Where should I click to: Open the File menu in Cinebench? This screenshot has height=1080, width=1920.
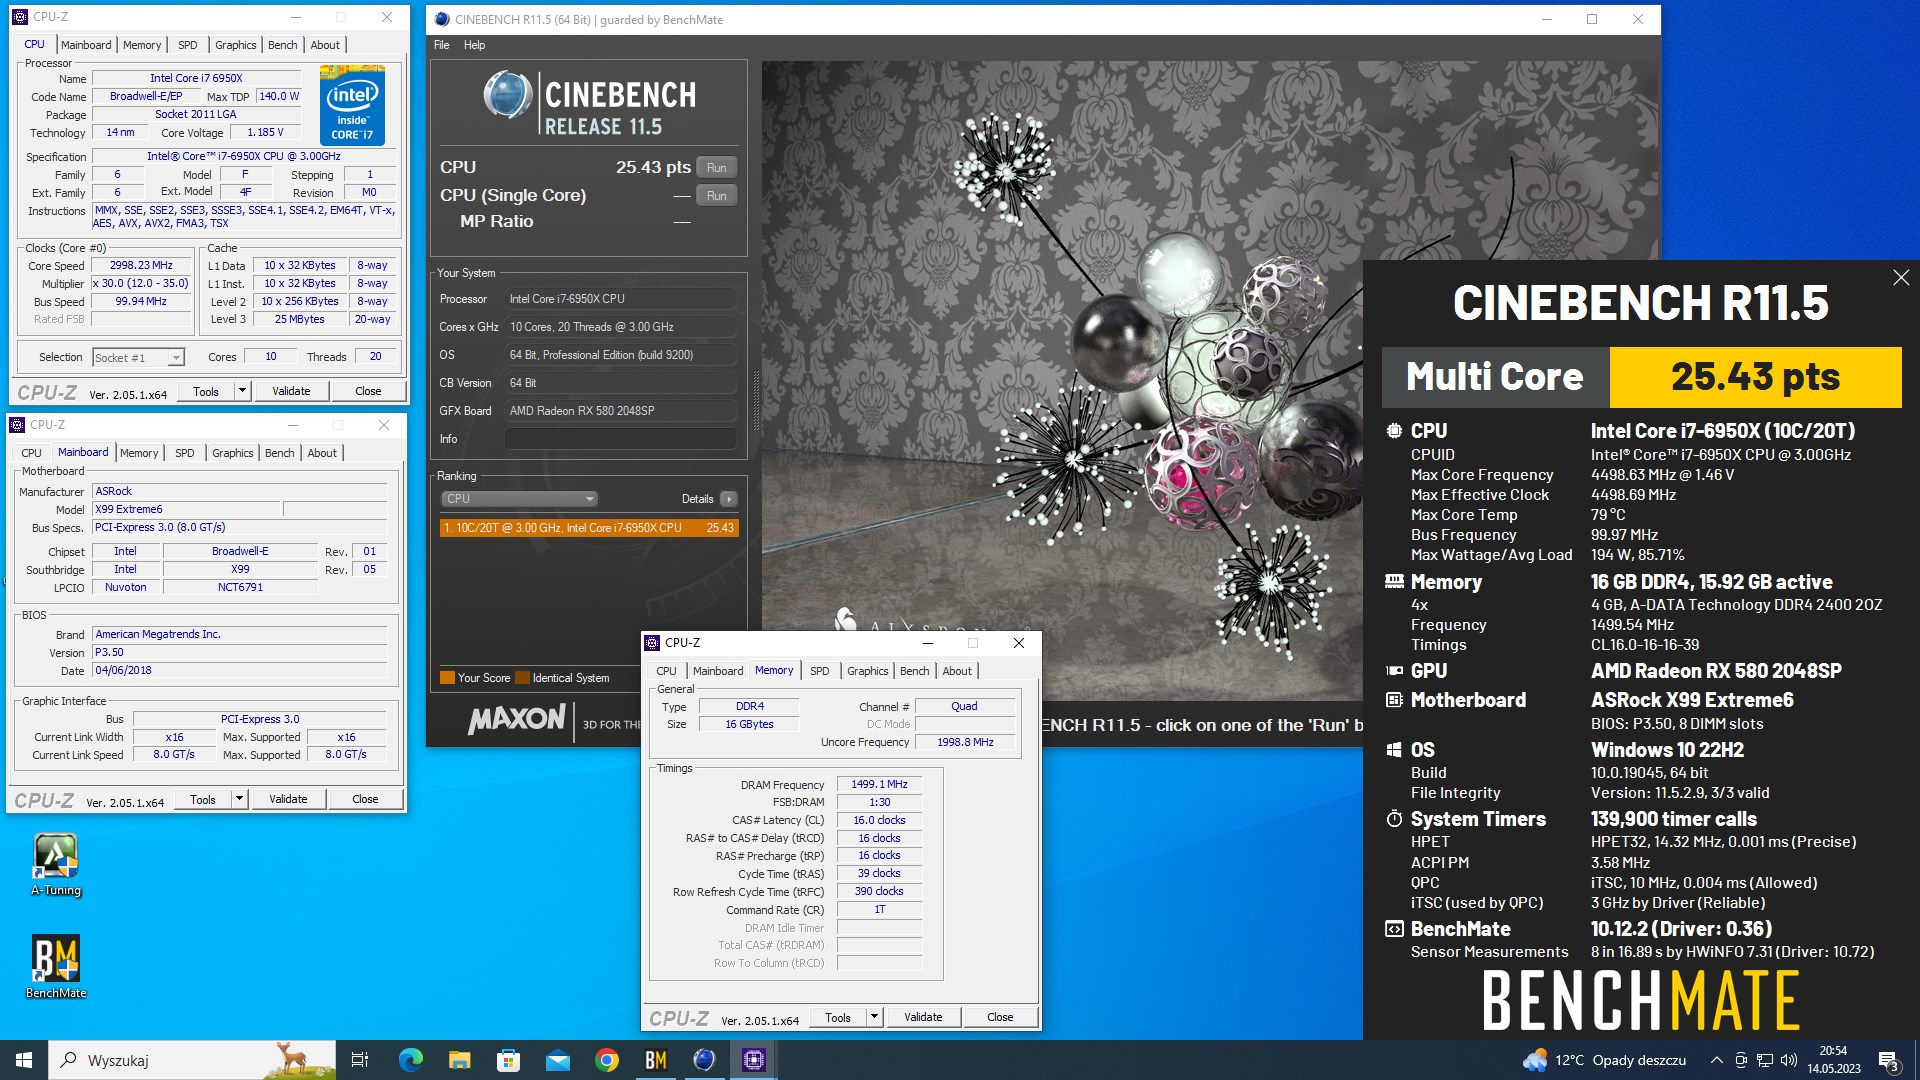click(x=442, y=45)
